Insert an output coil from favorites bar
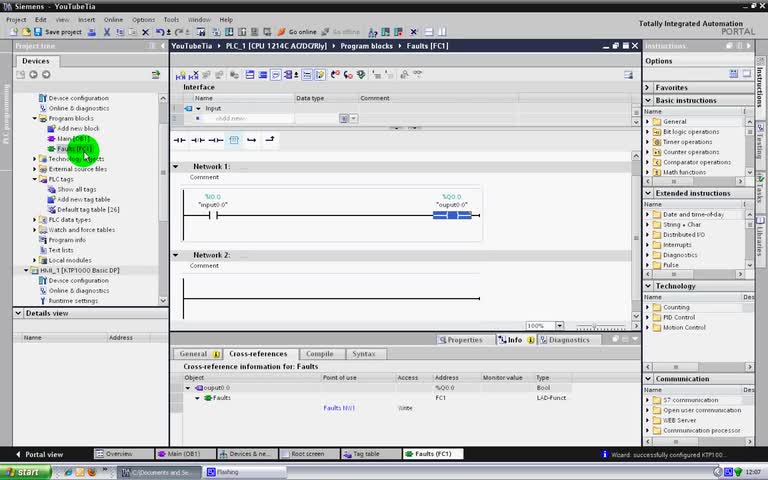This screenshot has width=768, height=480. click(x=216, y=140)
